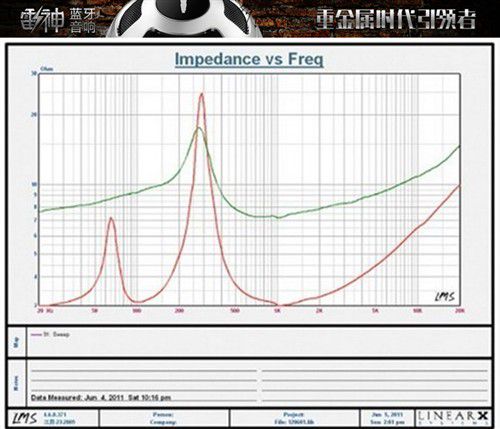The image size is (500, 429).
Task: Click the Notes side label
Action: (17, 383)
